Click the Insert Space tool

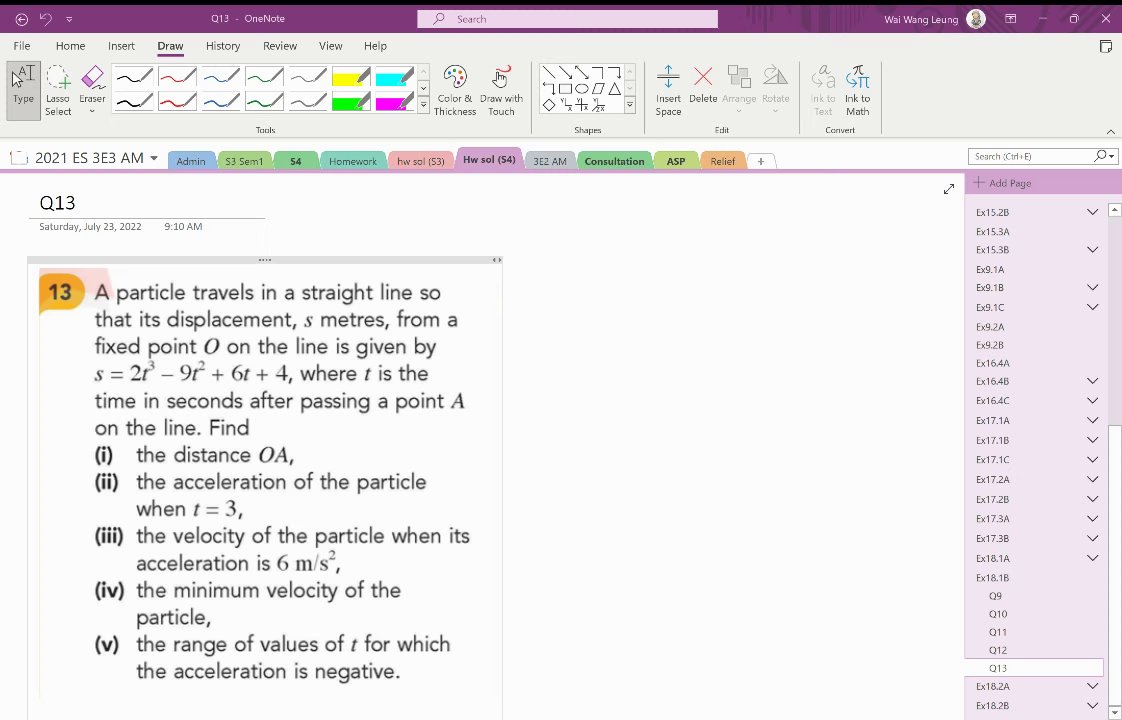coord(668,90)
